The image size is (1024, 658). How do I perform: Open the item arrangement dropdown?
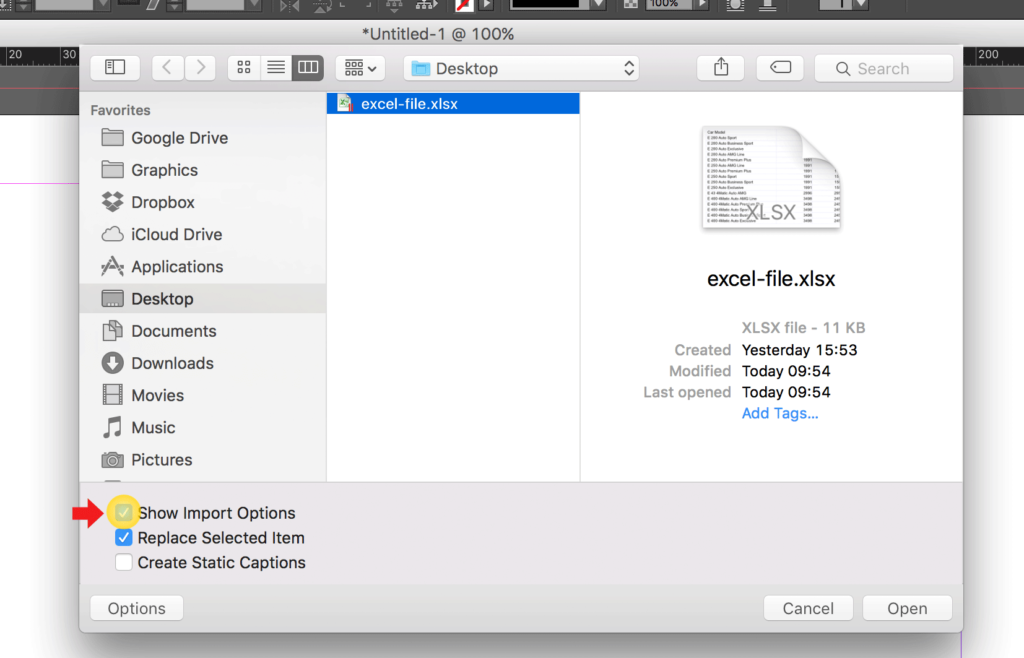pyautogui.click(x=359, y=67)
